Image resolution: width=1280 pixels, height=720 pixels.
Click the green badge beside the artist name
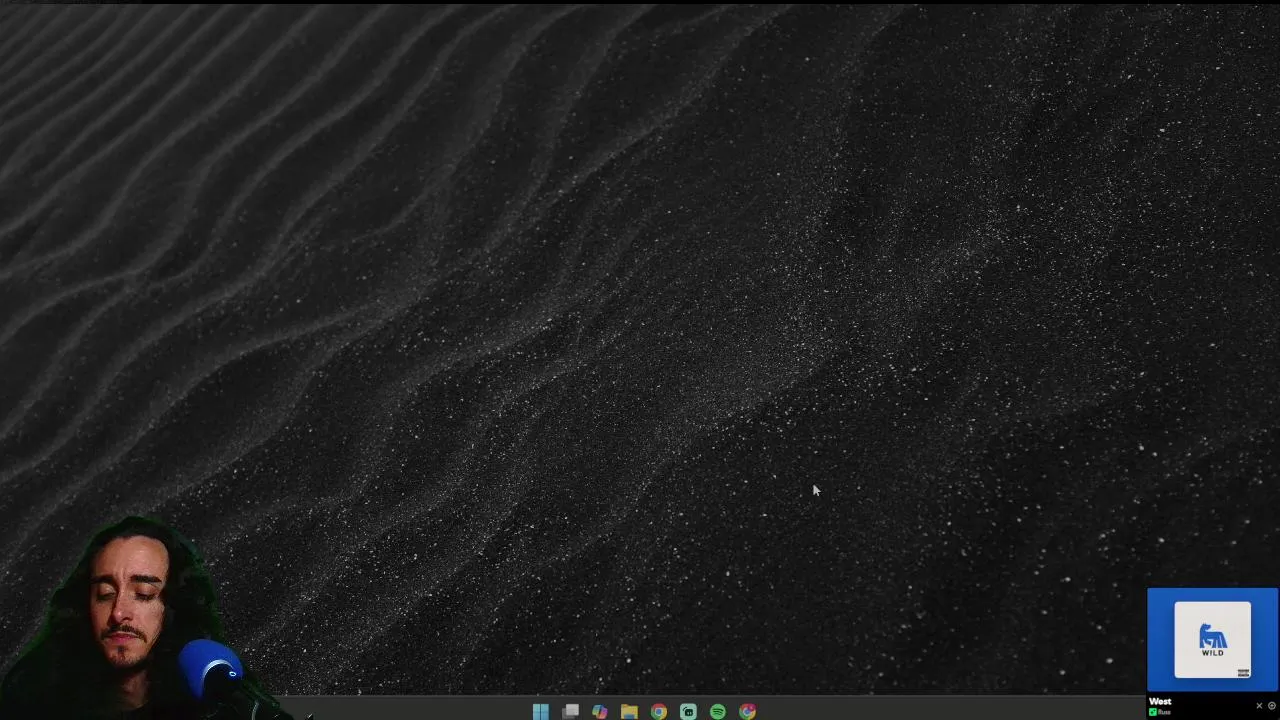[x=1153, y=712]
